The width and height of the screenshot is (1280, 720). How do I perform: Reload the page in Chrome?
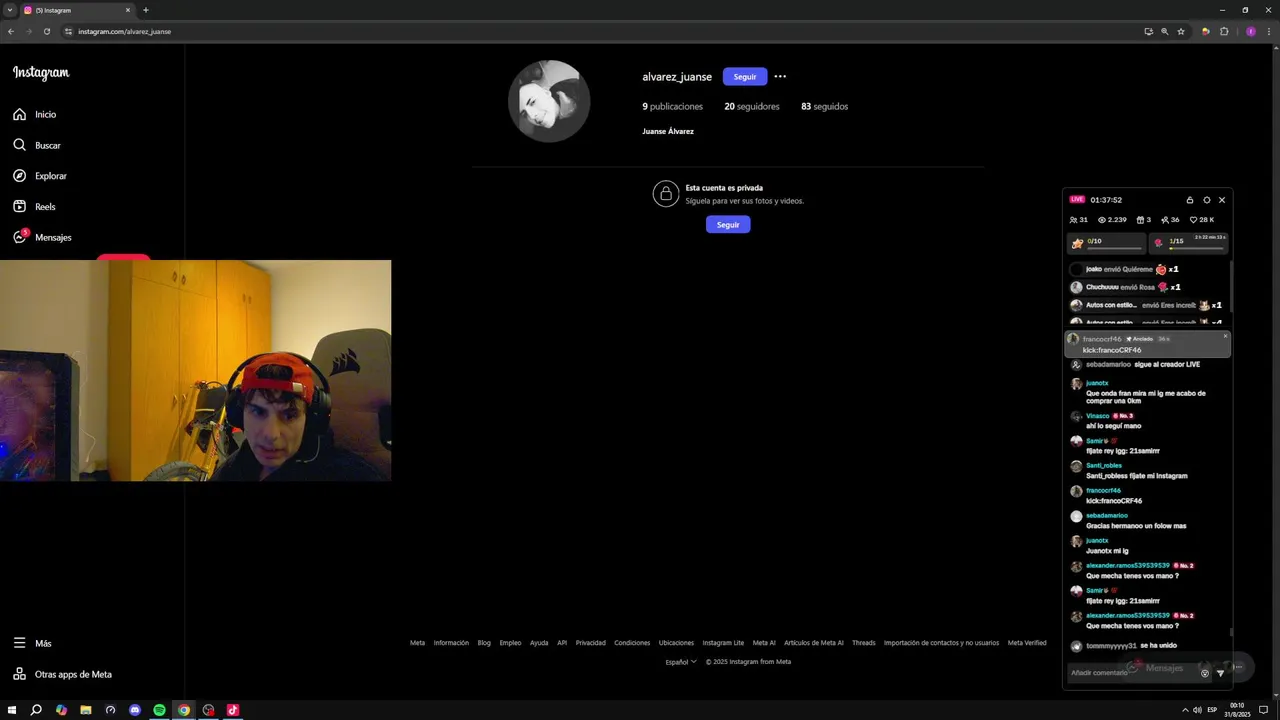(47, 31)
